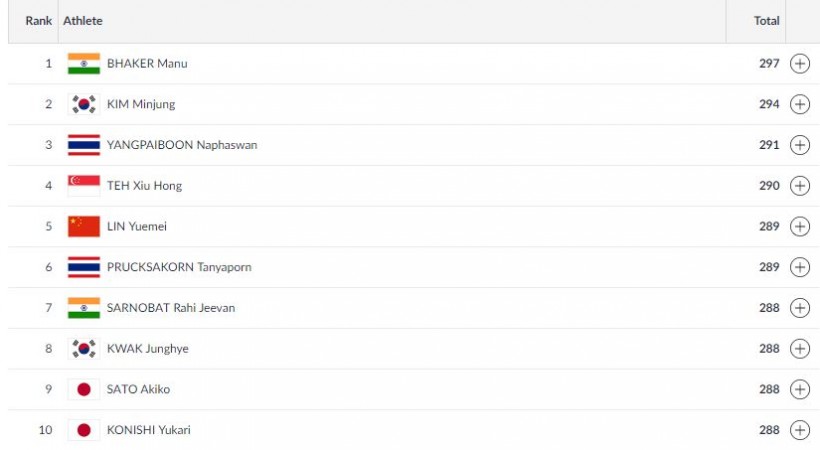This screenshot has height=450, width=820.
Task: Open SARNOBAT Rahi Jeevan details plus
Action: [x=800, y=308]
